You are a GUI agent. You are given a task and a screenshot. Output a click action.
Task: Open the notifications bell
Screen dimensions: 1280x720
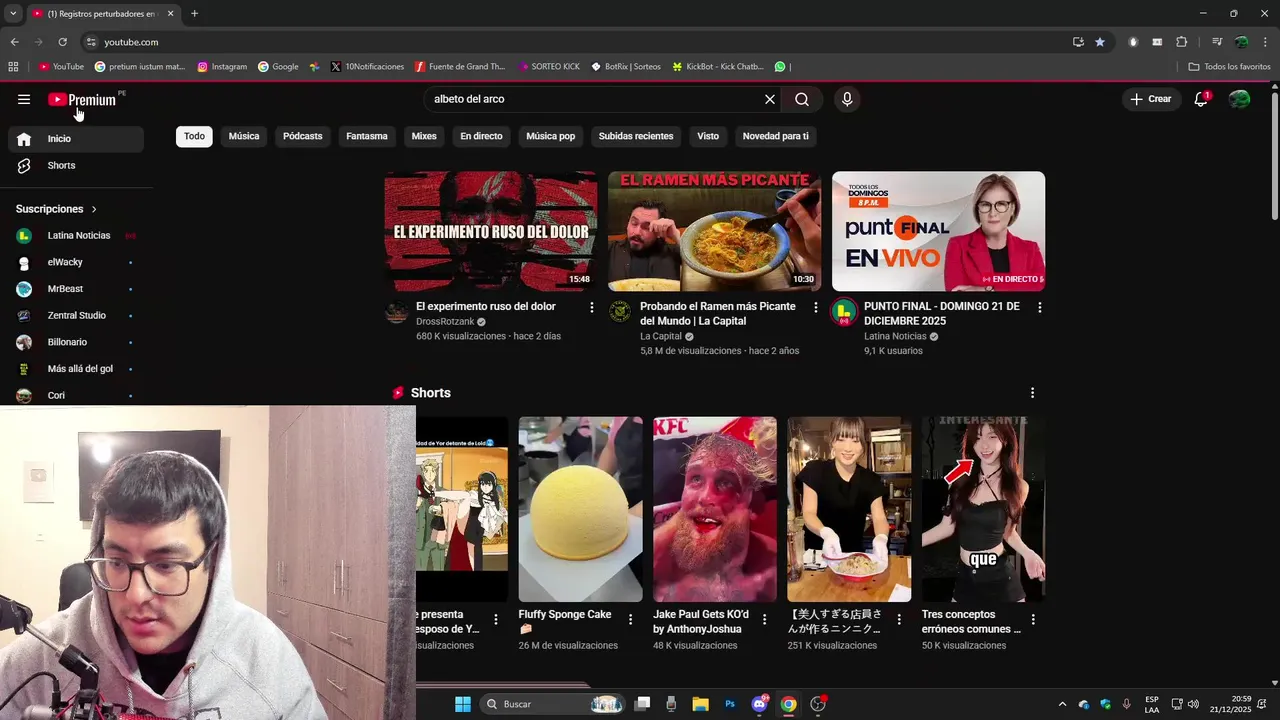point(1201,99)
